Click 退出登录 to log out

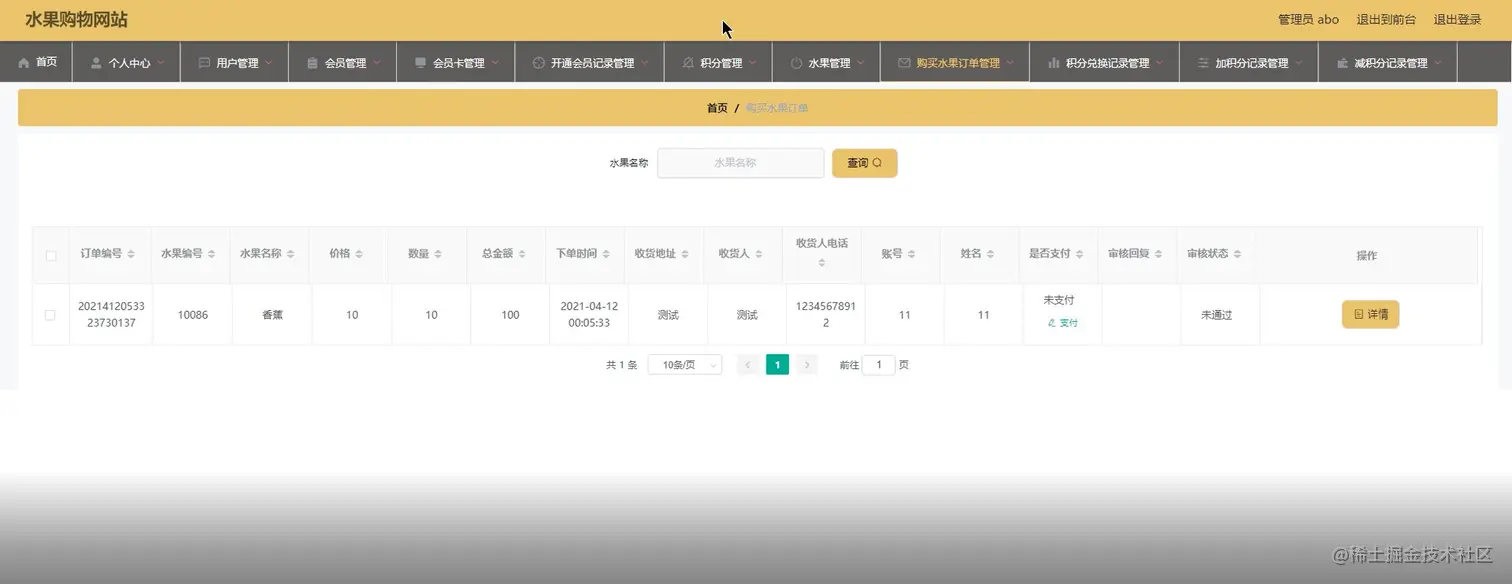click(1457, 19)
